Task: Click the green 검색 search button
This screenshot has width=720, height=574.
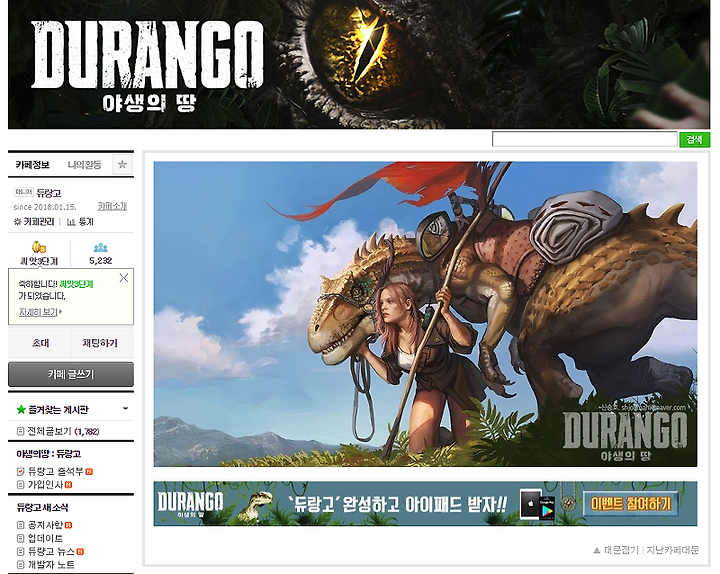Action: click(x=694, y=139)
